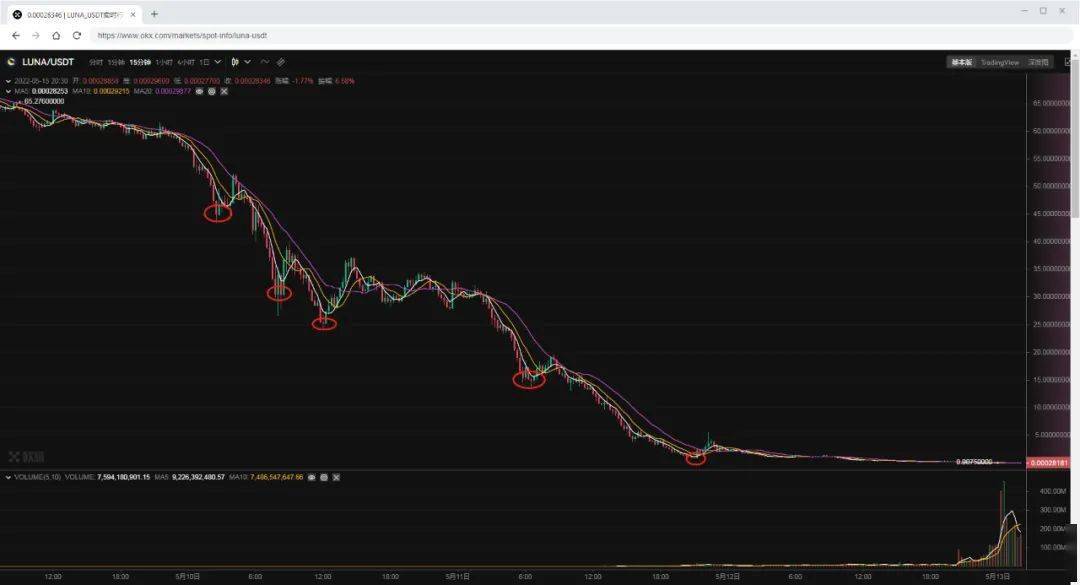Select the 1小时 timeframe
This screenshot has width=1080, height=585.
tap(164, 62)
